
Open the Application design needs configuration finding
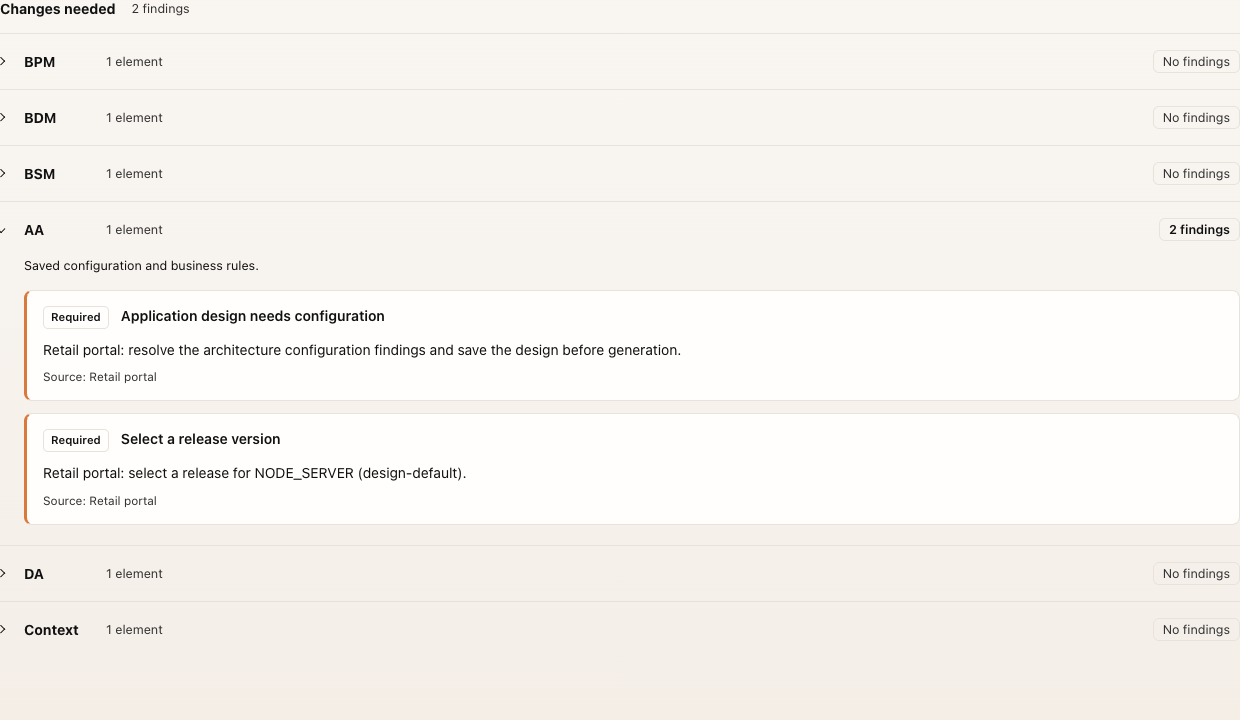[x=632, y=346]
